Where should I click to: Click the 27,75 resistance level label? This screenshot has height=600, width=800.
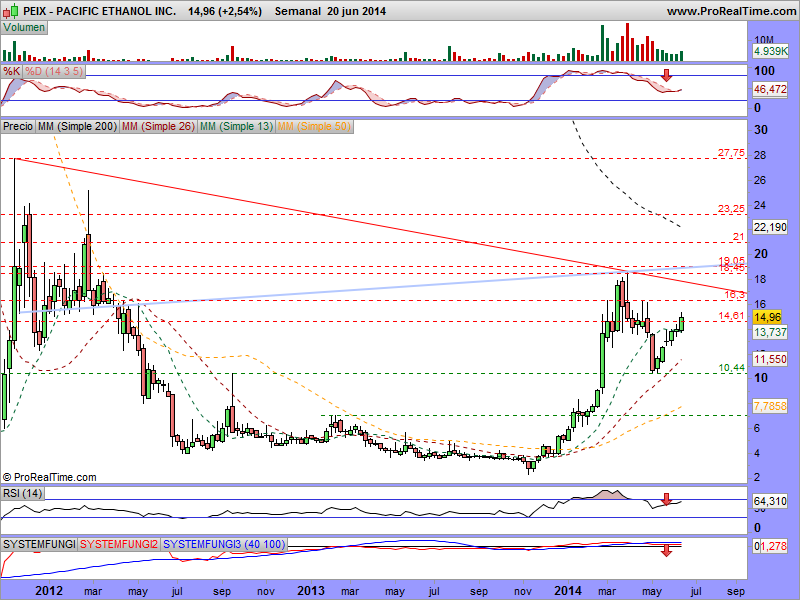(x=731, y=153)
